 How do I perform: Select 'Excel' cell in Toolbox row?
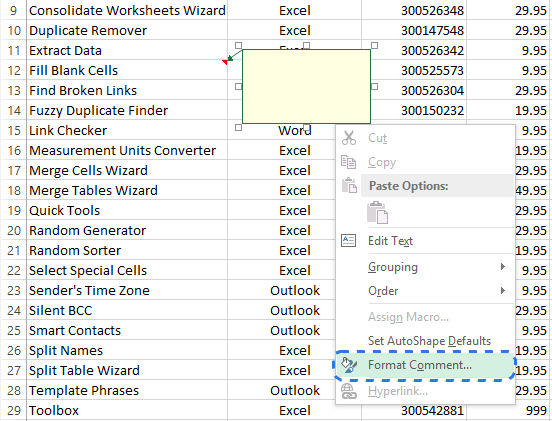[x=295, y=410]
